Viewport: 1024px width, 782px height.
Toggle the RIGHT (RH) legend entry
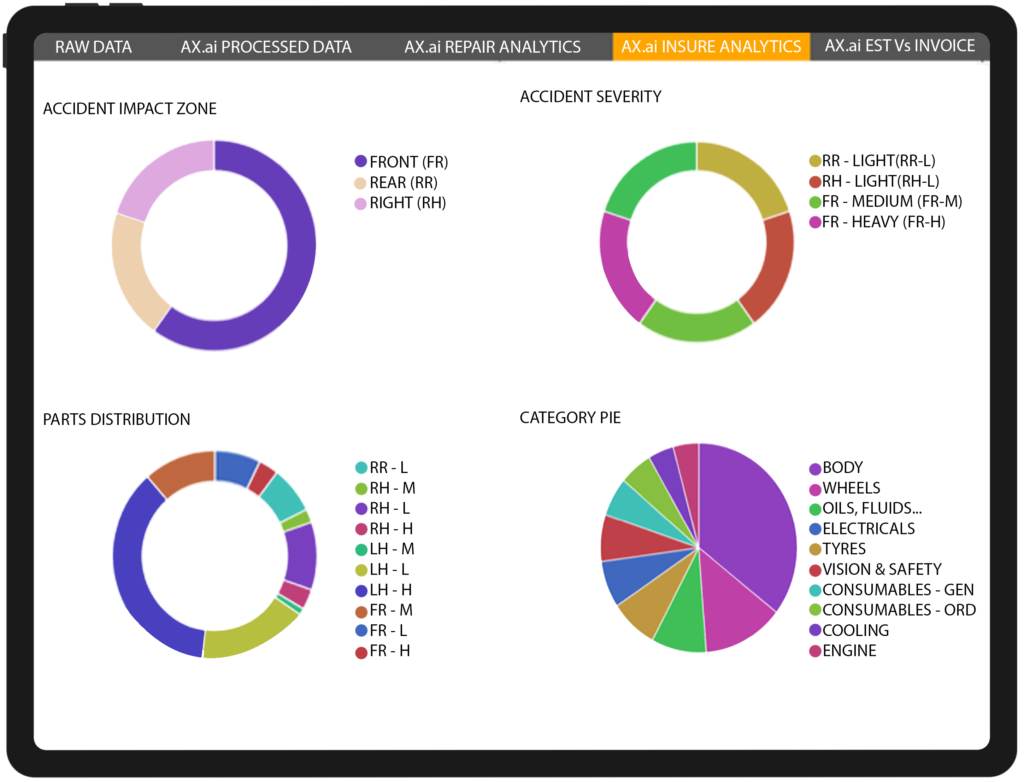click(400, 203)
